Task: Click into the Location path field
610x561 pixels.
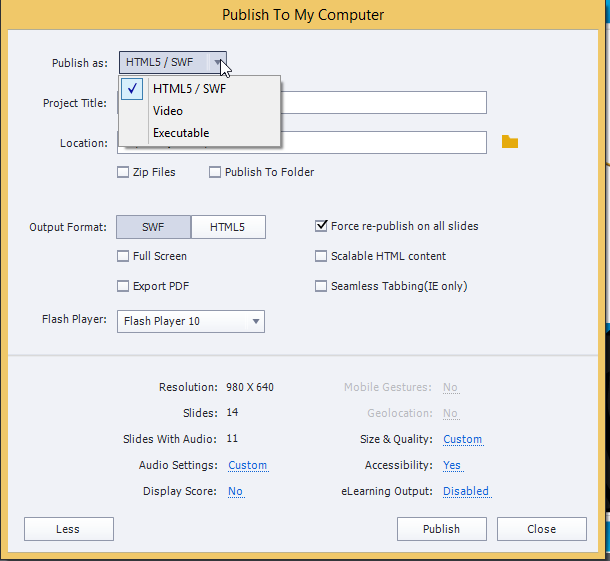Action: [x=380, y=142]
